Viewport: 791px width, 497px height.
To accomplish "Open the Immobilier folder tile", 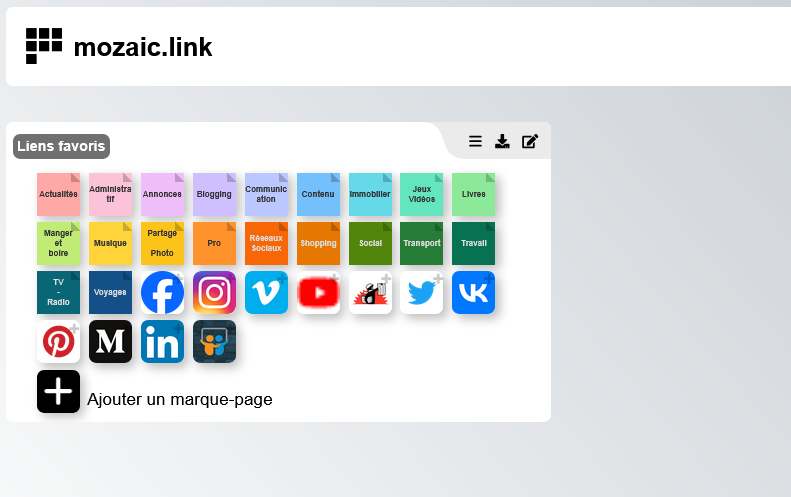I will [370, 194].
